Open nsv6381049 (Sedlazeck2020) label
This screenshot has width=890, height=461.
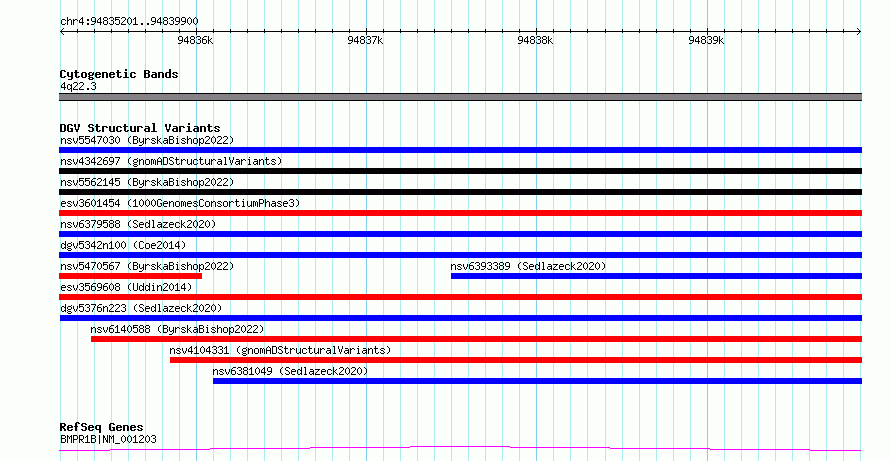(x=290, y=371)
